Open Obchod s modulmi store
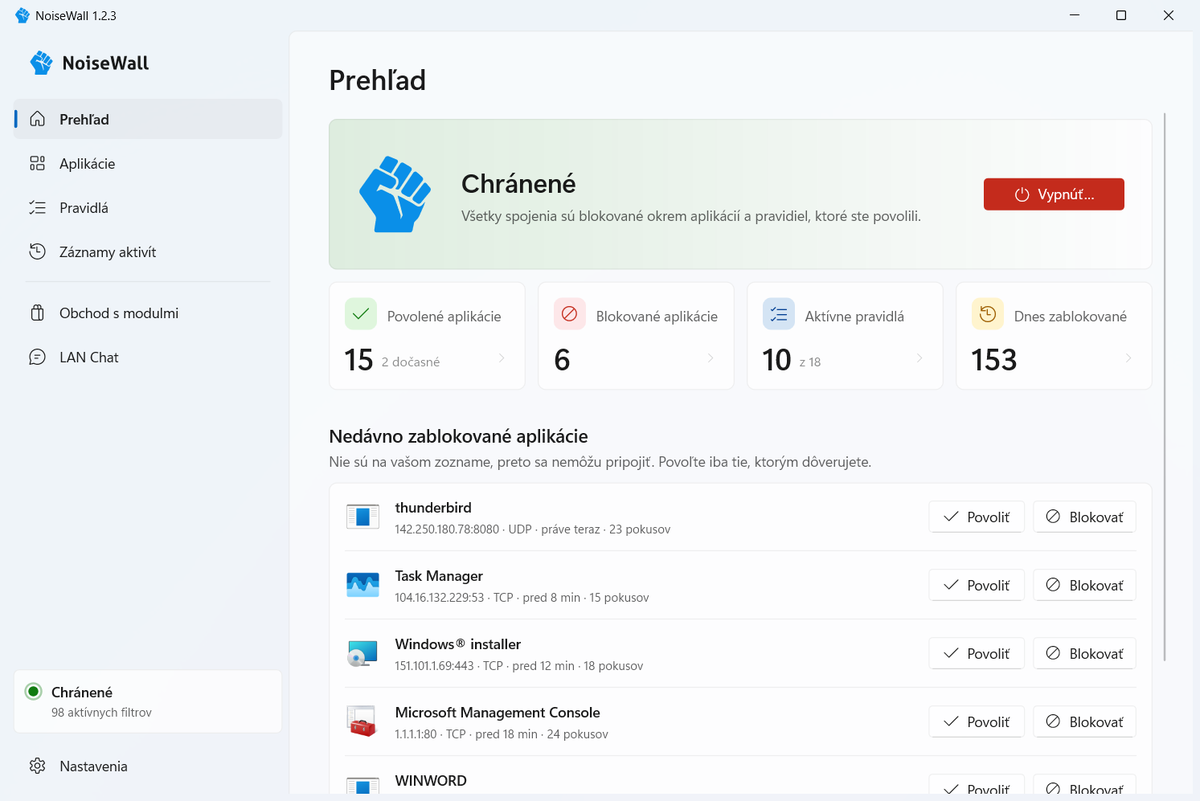The width and height of the screenshot is (1200, 801). tap(148, 313)
